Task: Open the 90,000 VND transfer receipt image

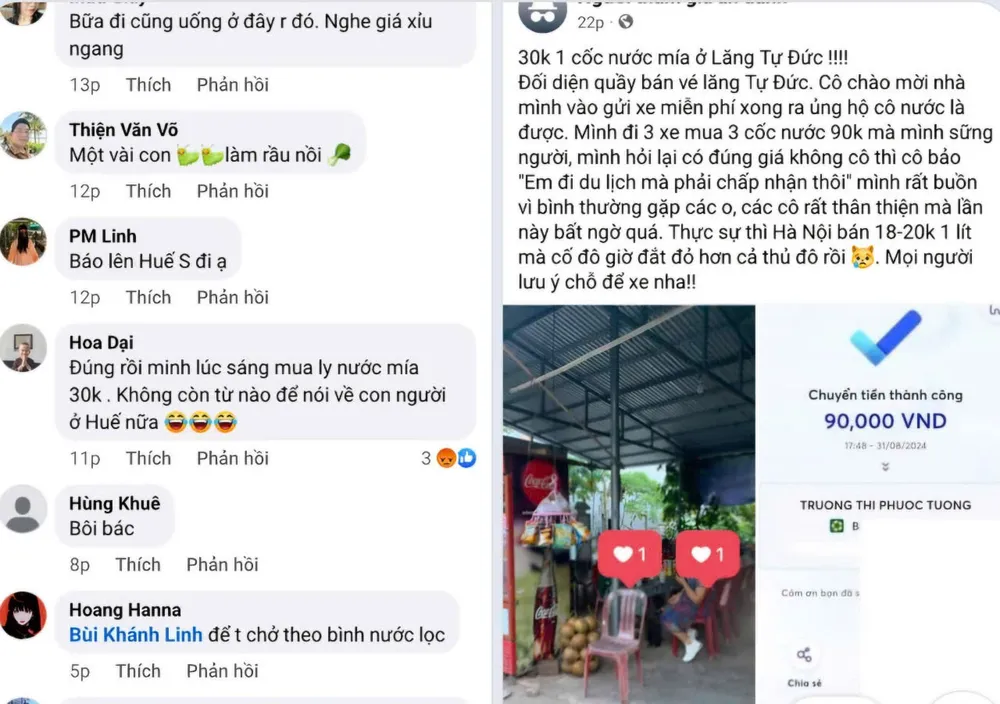Action: point(879,504)
